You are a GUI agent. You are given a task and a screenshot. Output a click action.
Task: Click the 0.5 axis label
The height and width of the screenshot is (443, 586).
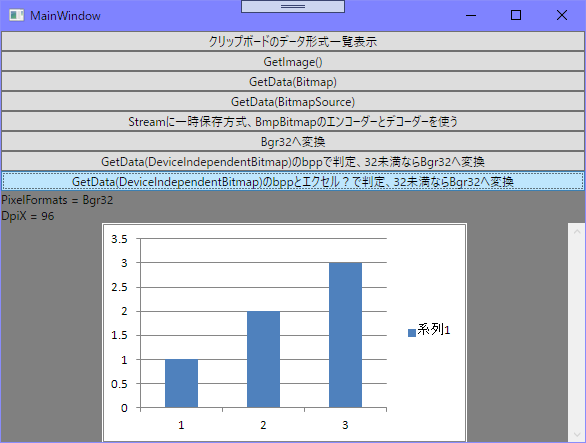point(119,384)
